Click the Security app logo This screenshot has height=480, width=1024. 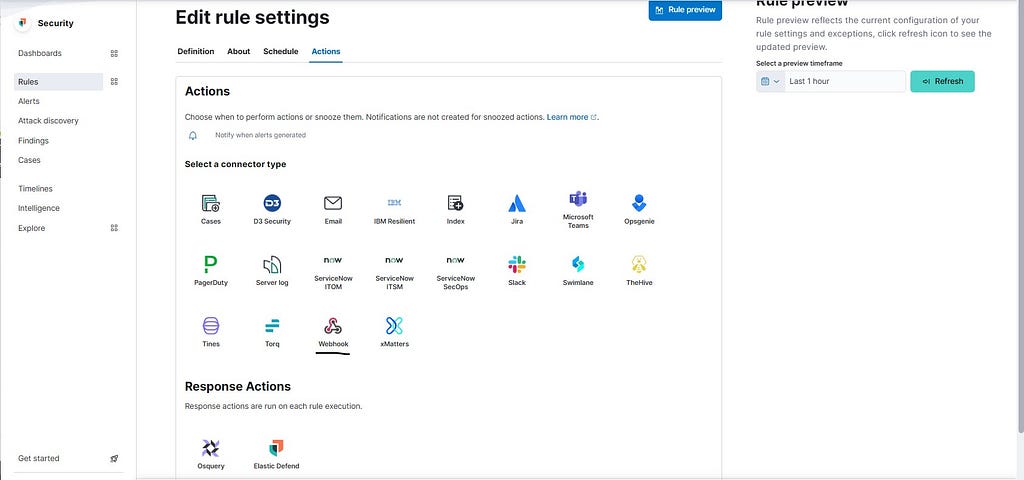(23, 23)
